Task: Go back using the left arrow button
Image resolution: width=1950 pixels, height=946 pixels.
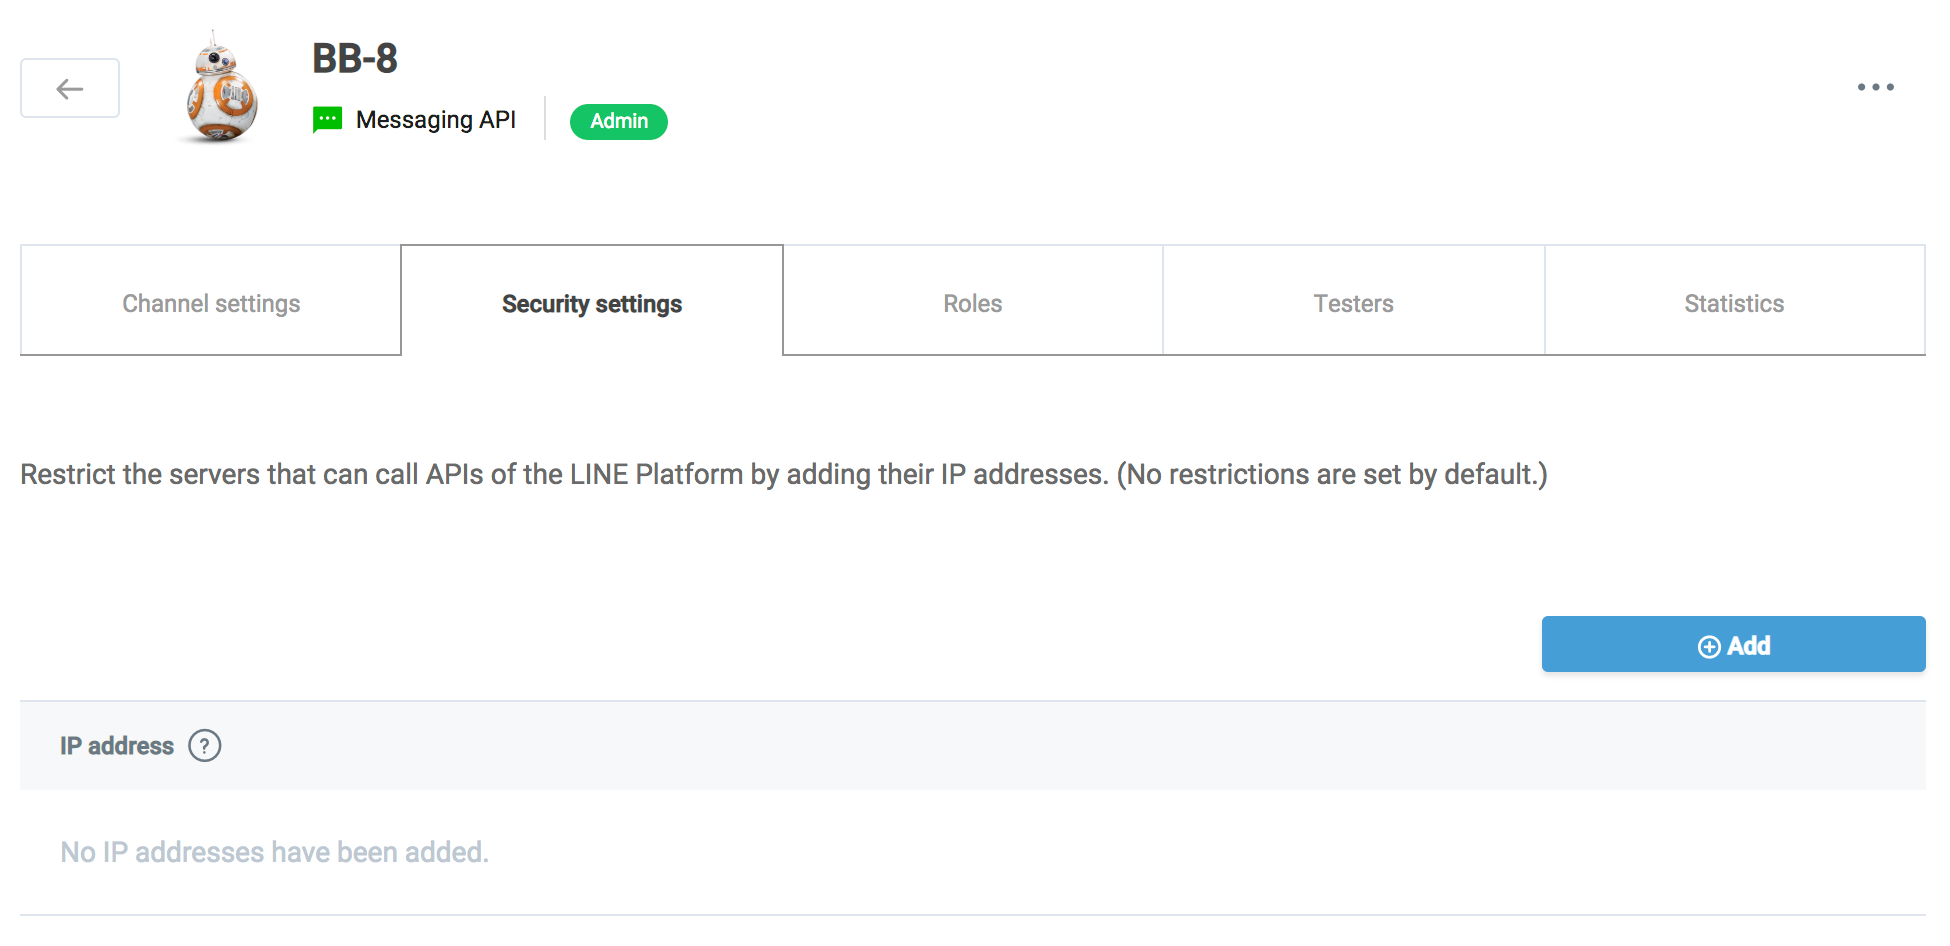Action: pos(70,88)
